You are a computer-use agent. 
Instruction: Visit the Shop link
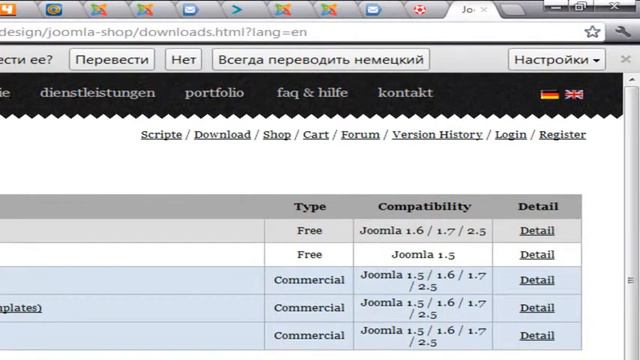click(277, 135)
